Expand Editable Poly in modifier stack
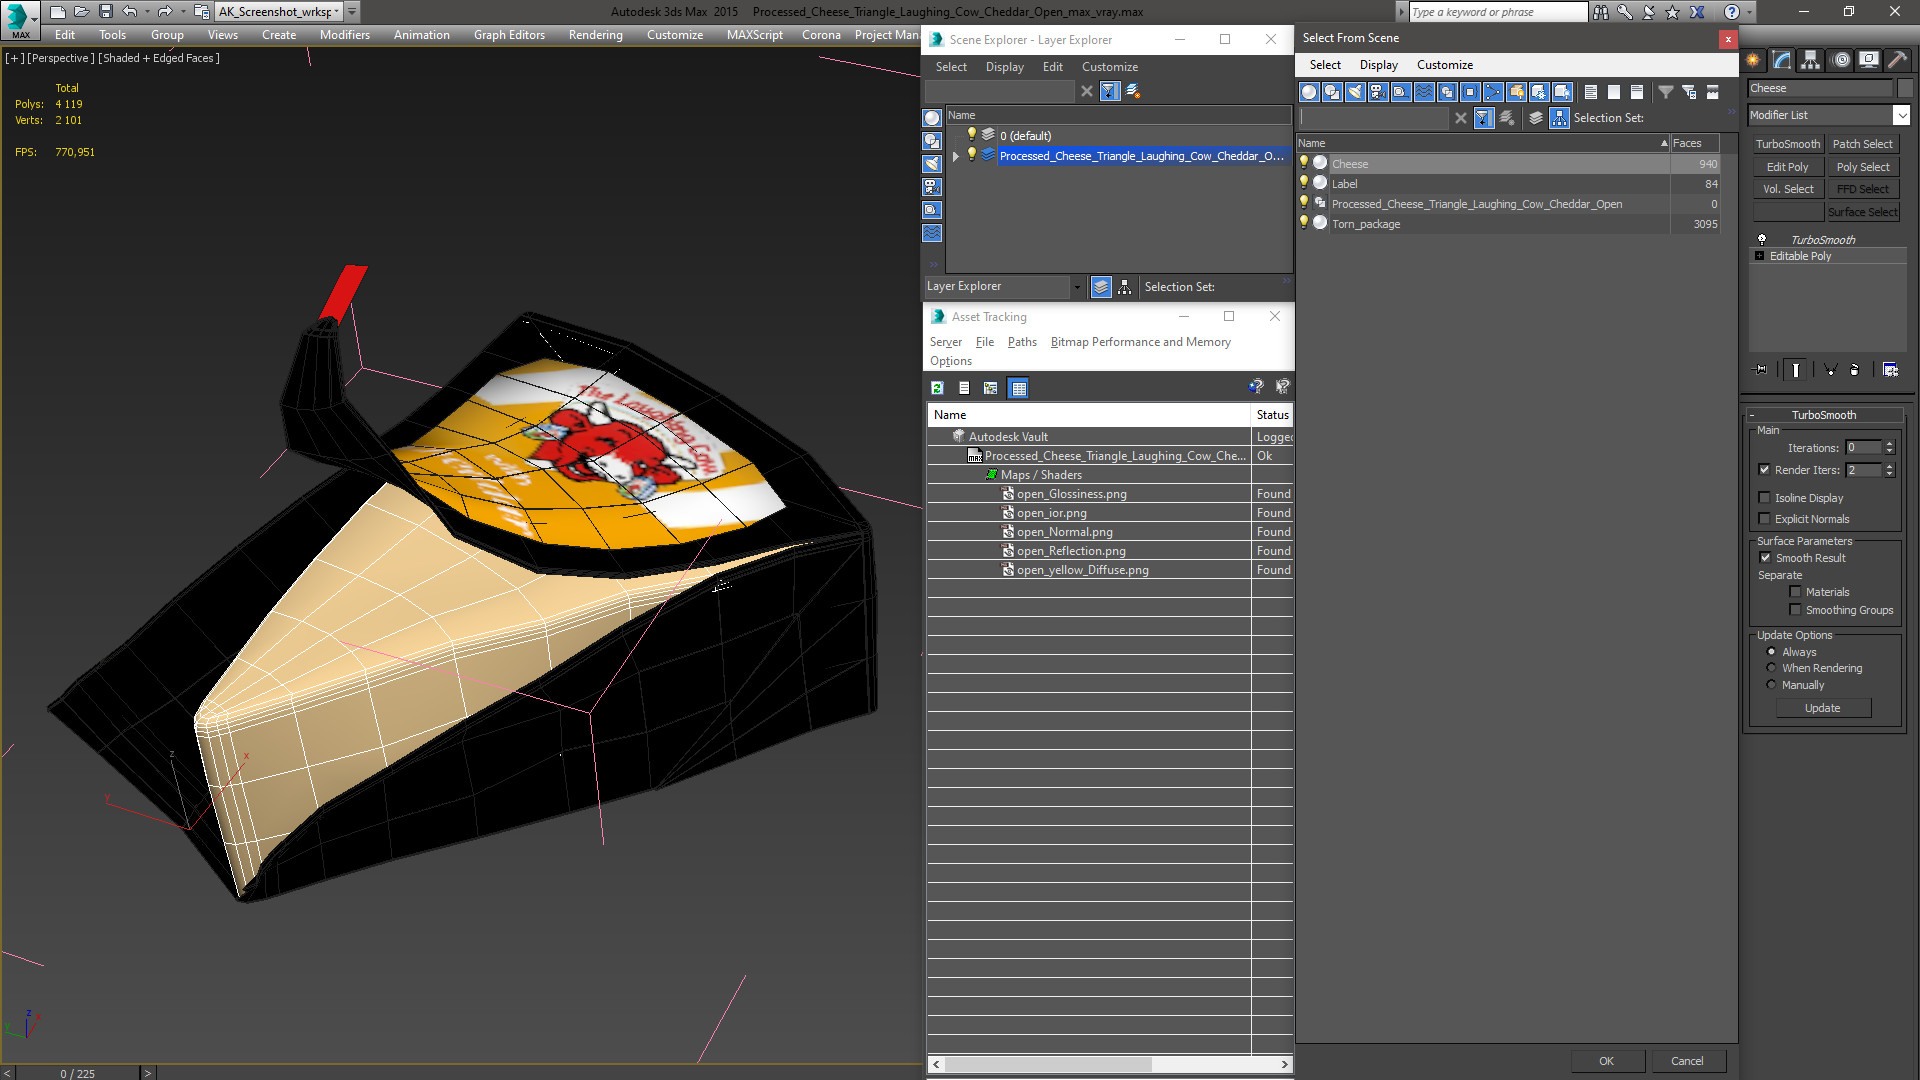The width and height of the screenshot is (1920, 1080). [1759, 256]
